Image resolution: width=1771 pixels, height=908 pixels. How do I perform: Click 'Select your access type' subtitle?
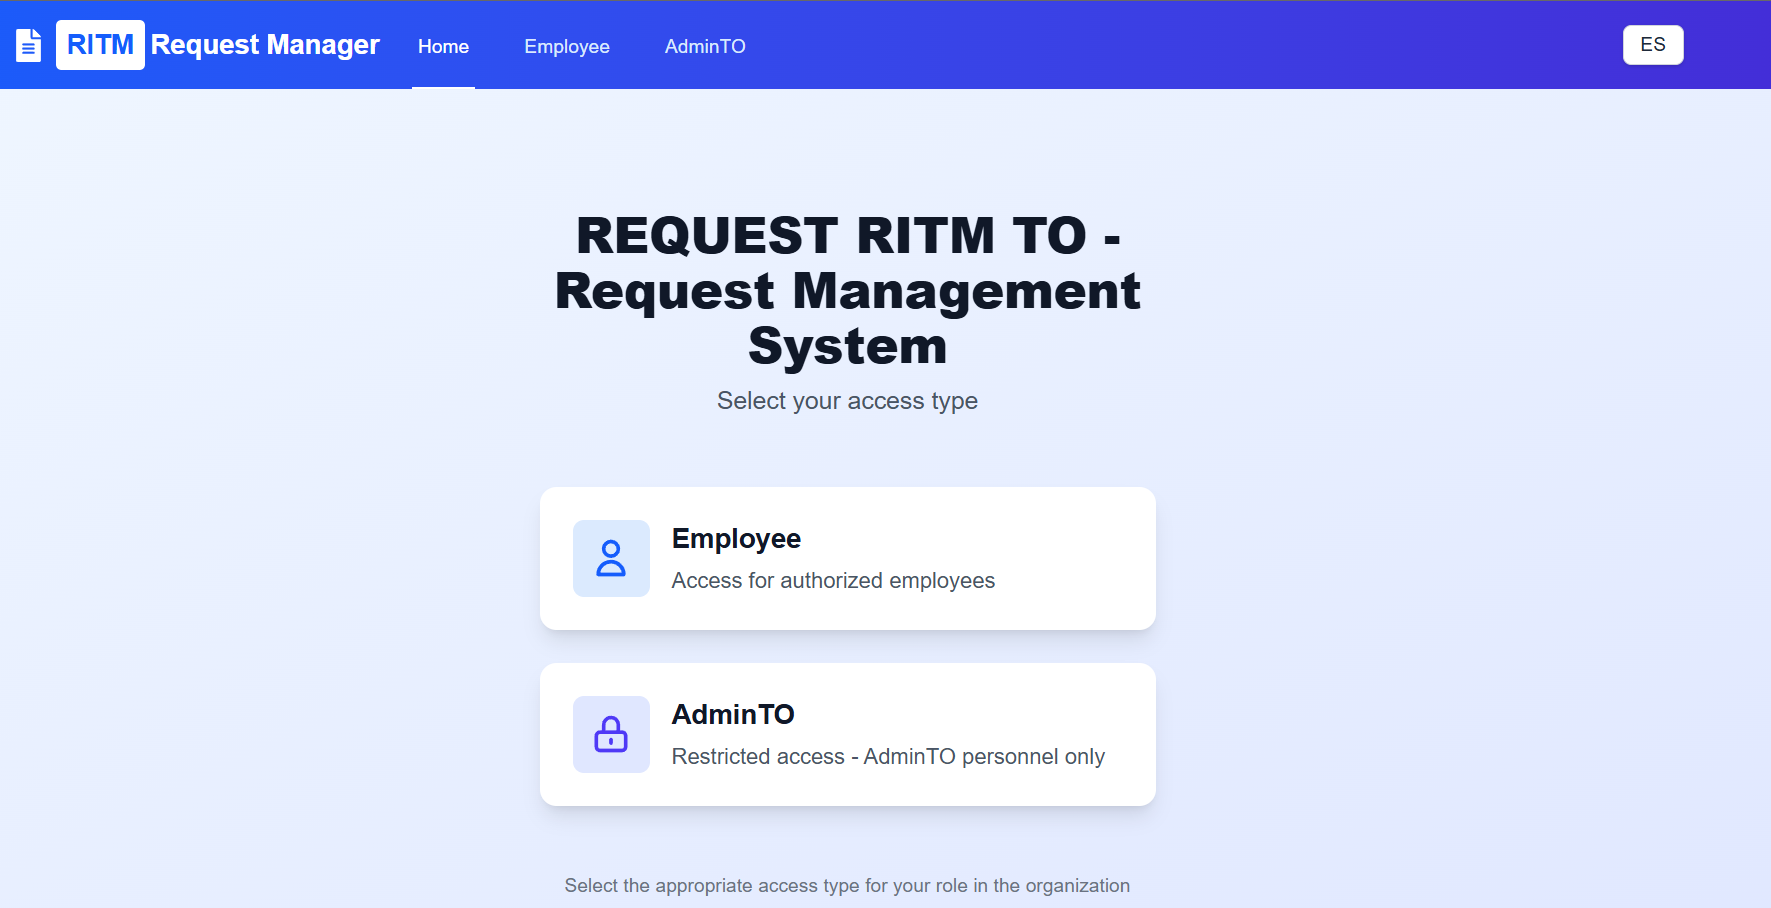point(847,401)
